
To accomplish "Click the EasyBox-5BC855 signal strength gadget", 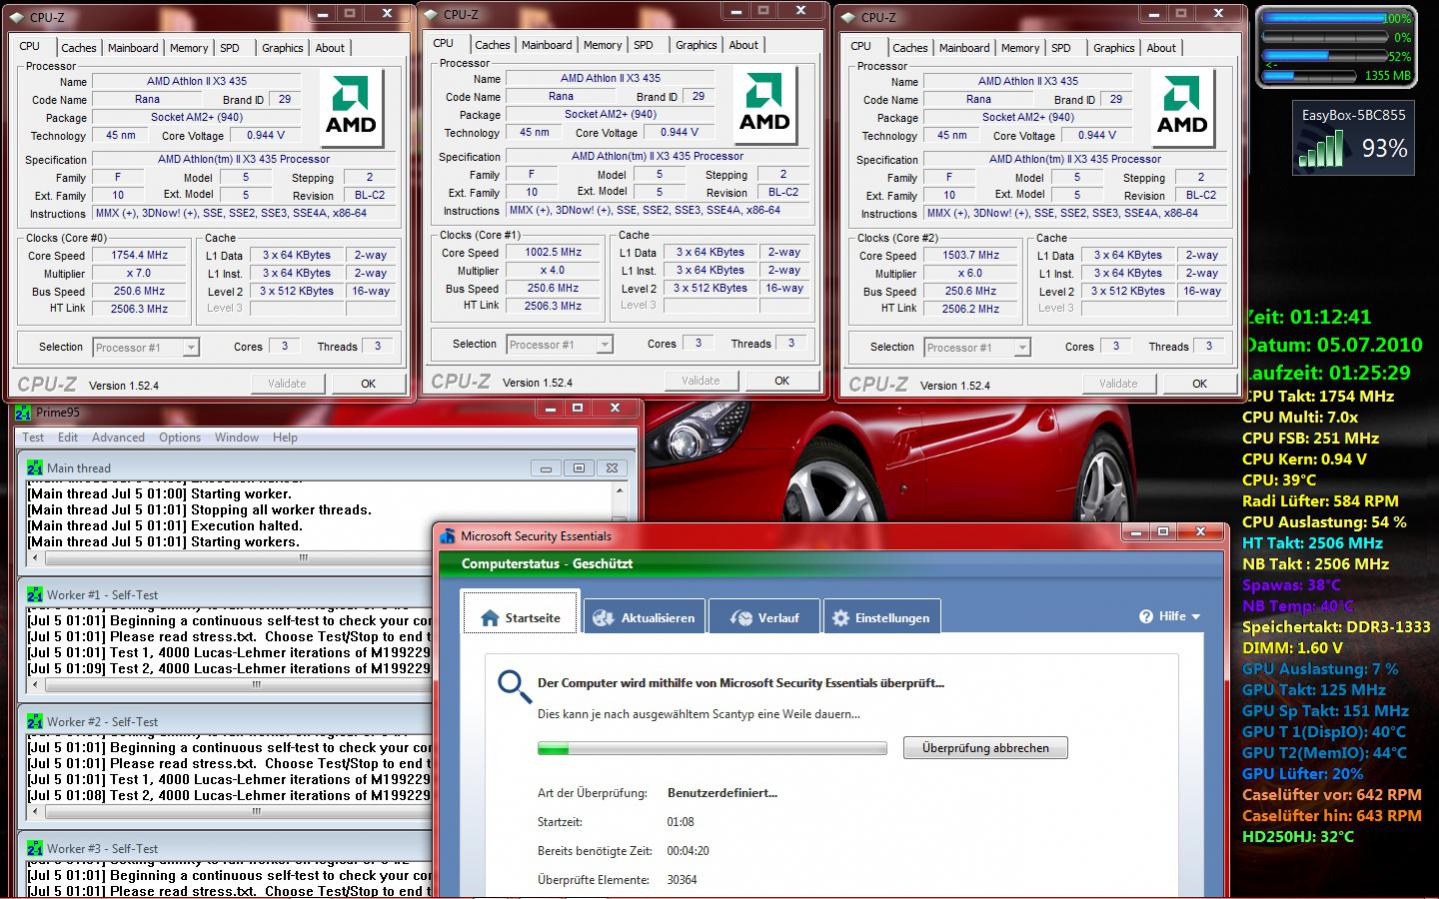I will (1353, 139).
